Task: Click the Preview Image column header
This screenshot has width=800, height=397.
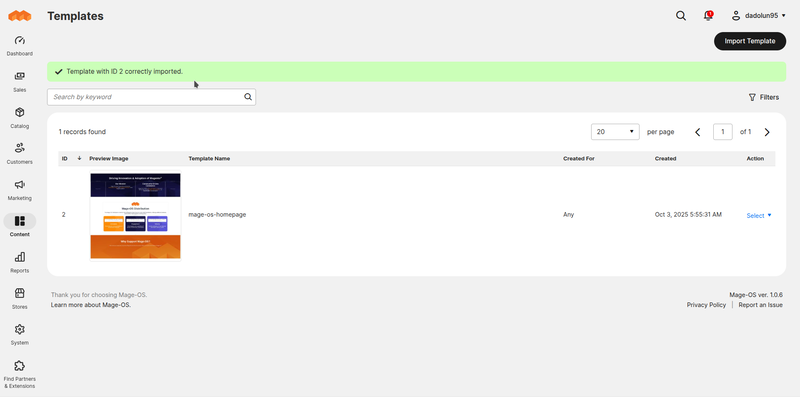Action: tap(109, 159)
